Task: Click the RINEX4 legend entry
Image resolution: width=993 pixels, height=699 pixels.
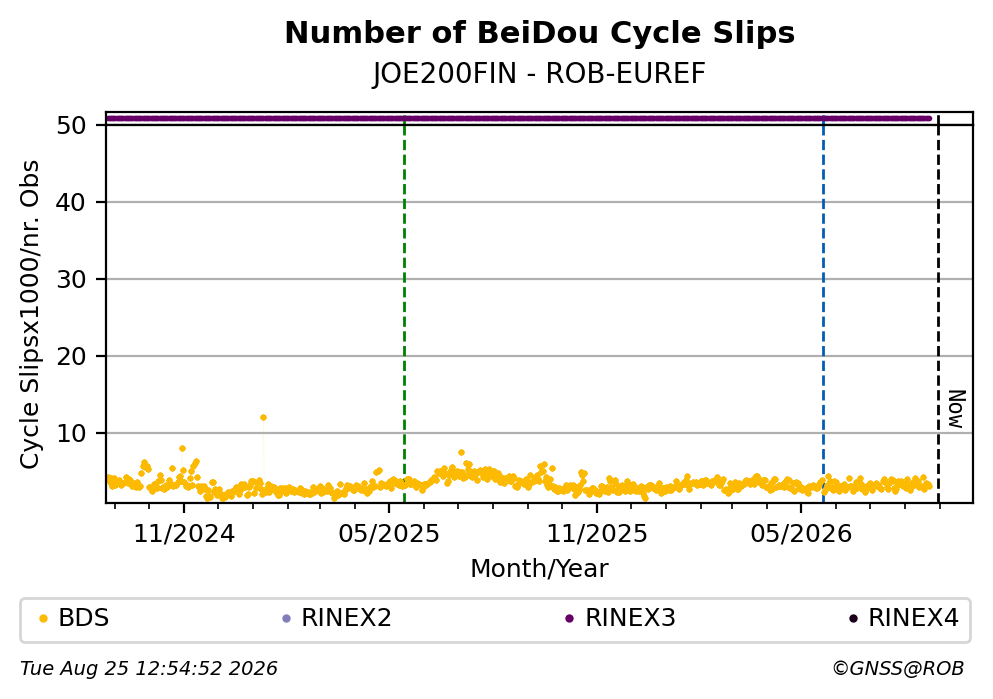Action: pyautogui.click(x=904, y=618)
